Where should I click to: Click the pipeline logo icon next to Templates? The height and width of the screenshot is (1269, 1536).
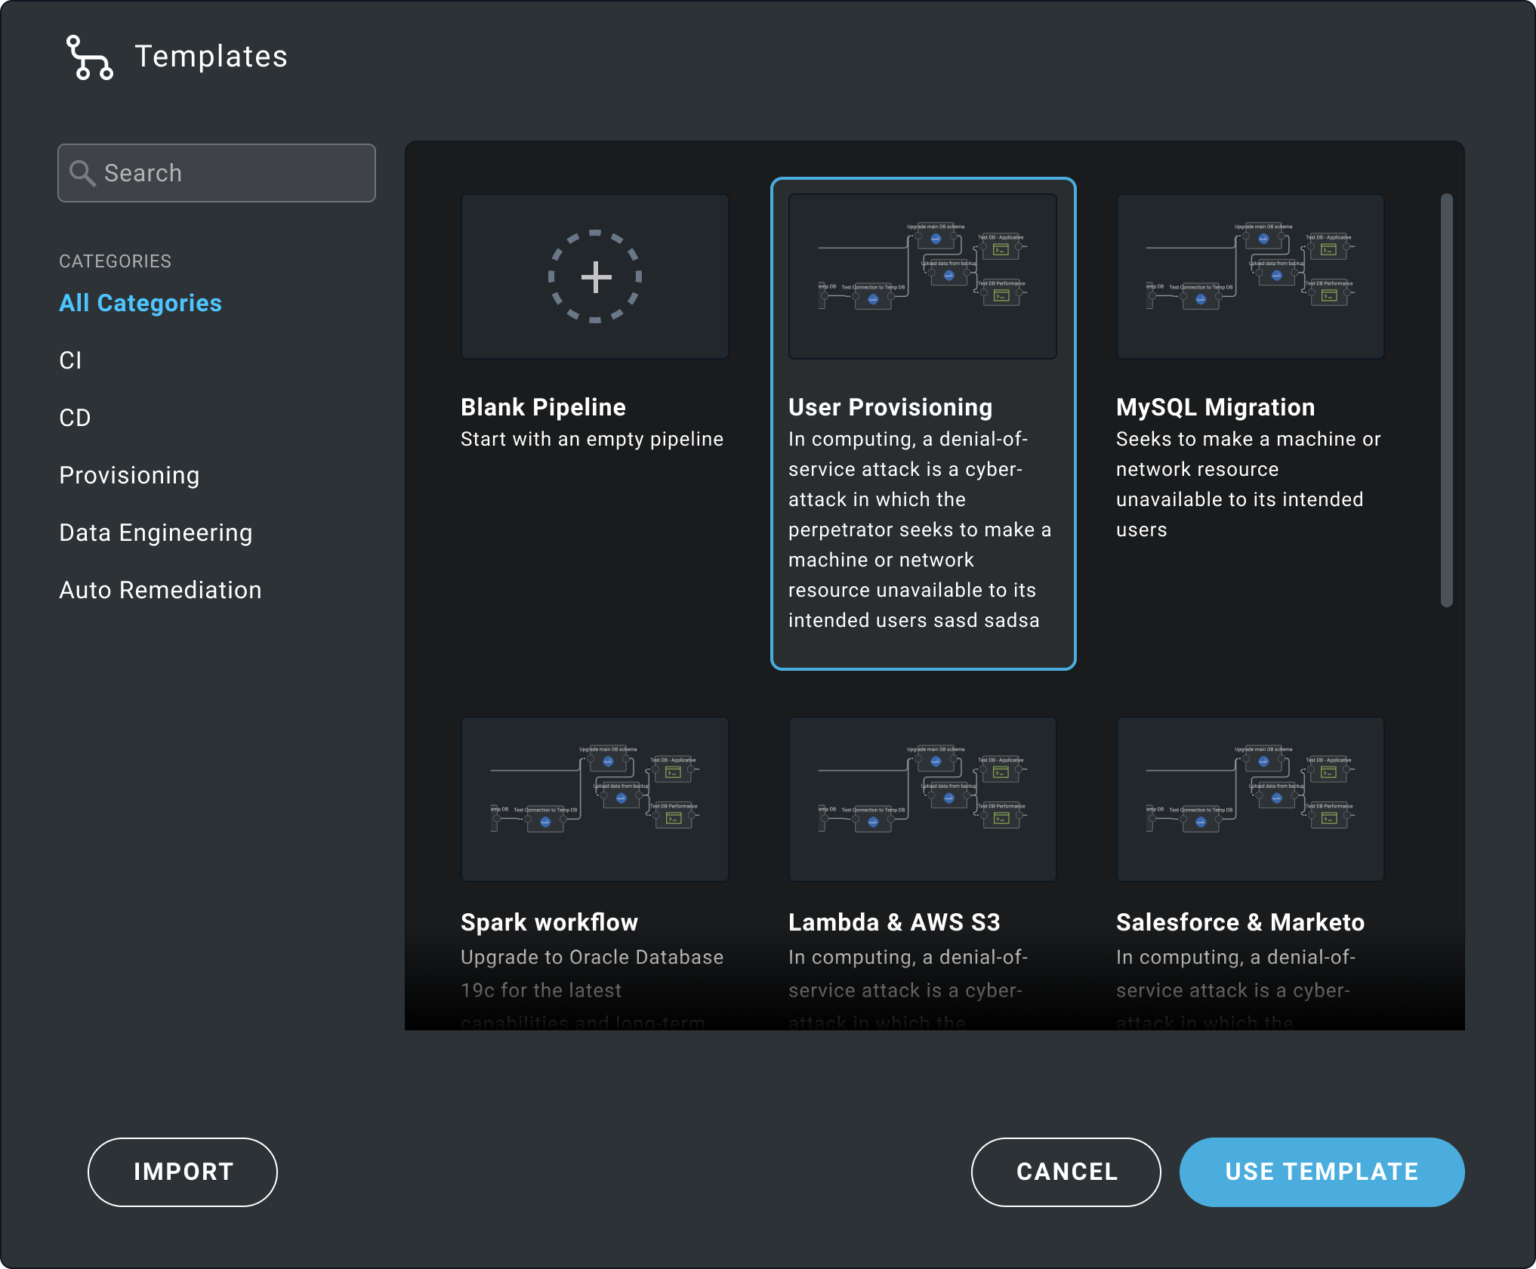[x=89, y=57]
